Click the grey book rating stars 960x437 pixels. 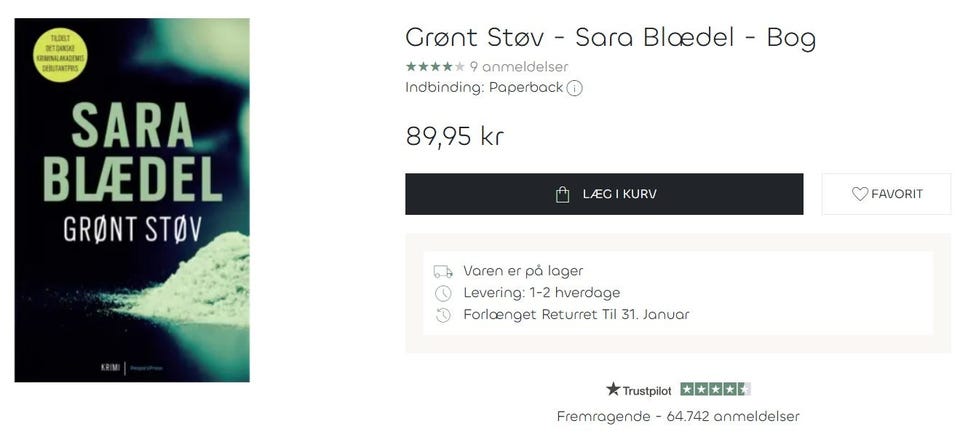point(434,67)
